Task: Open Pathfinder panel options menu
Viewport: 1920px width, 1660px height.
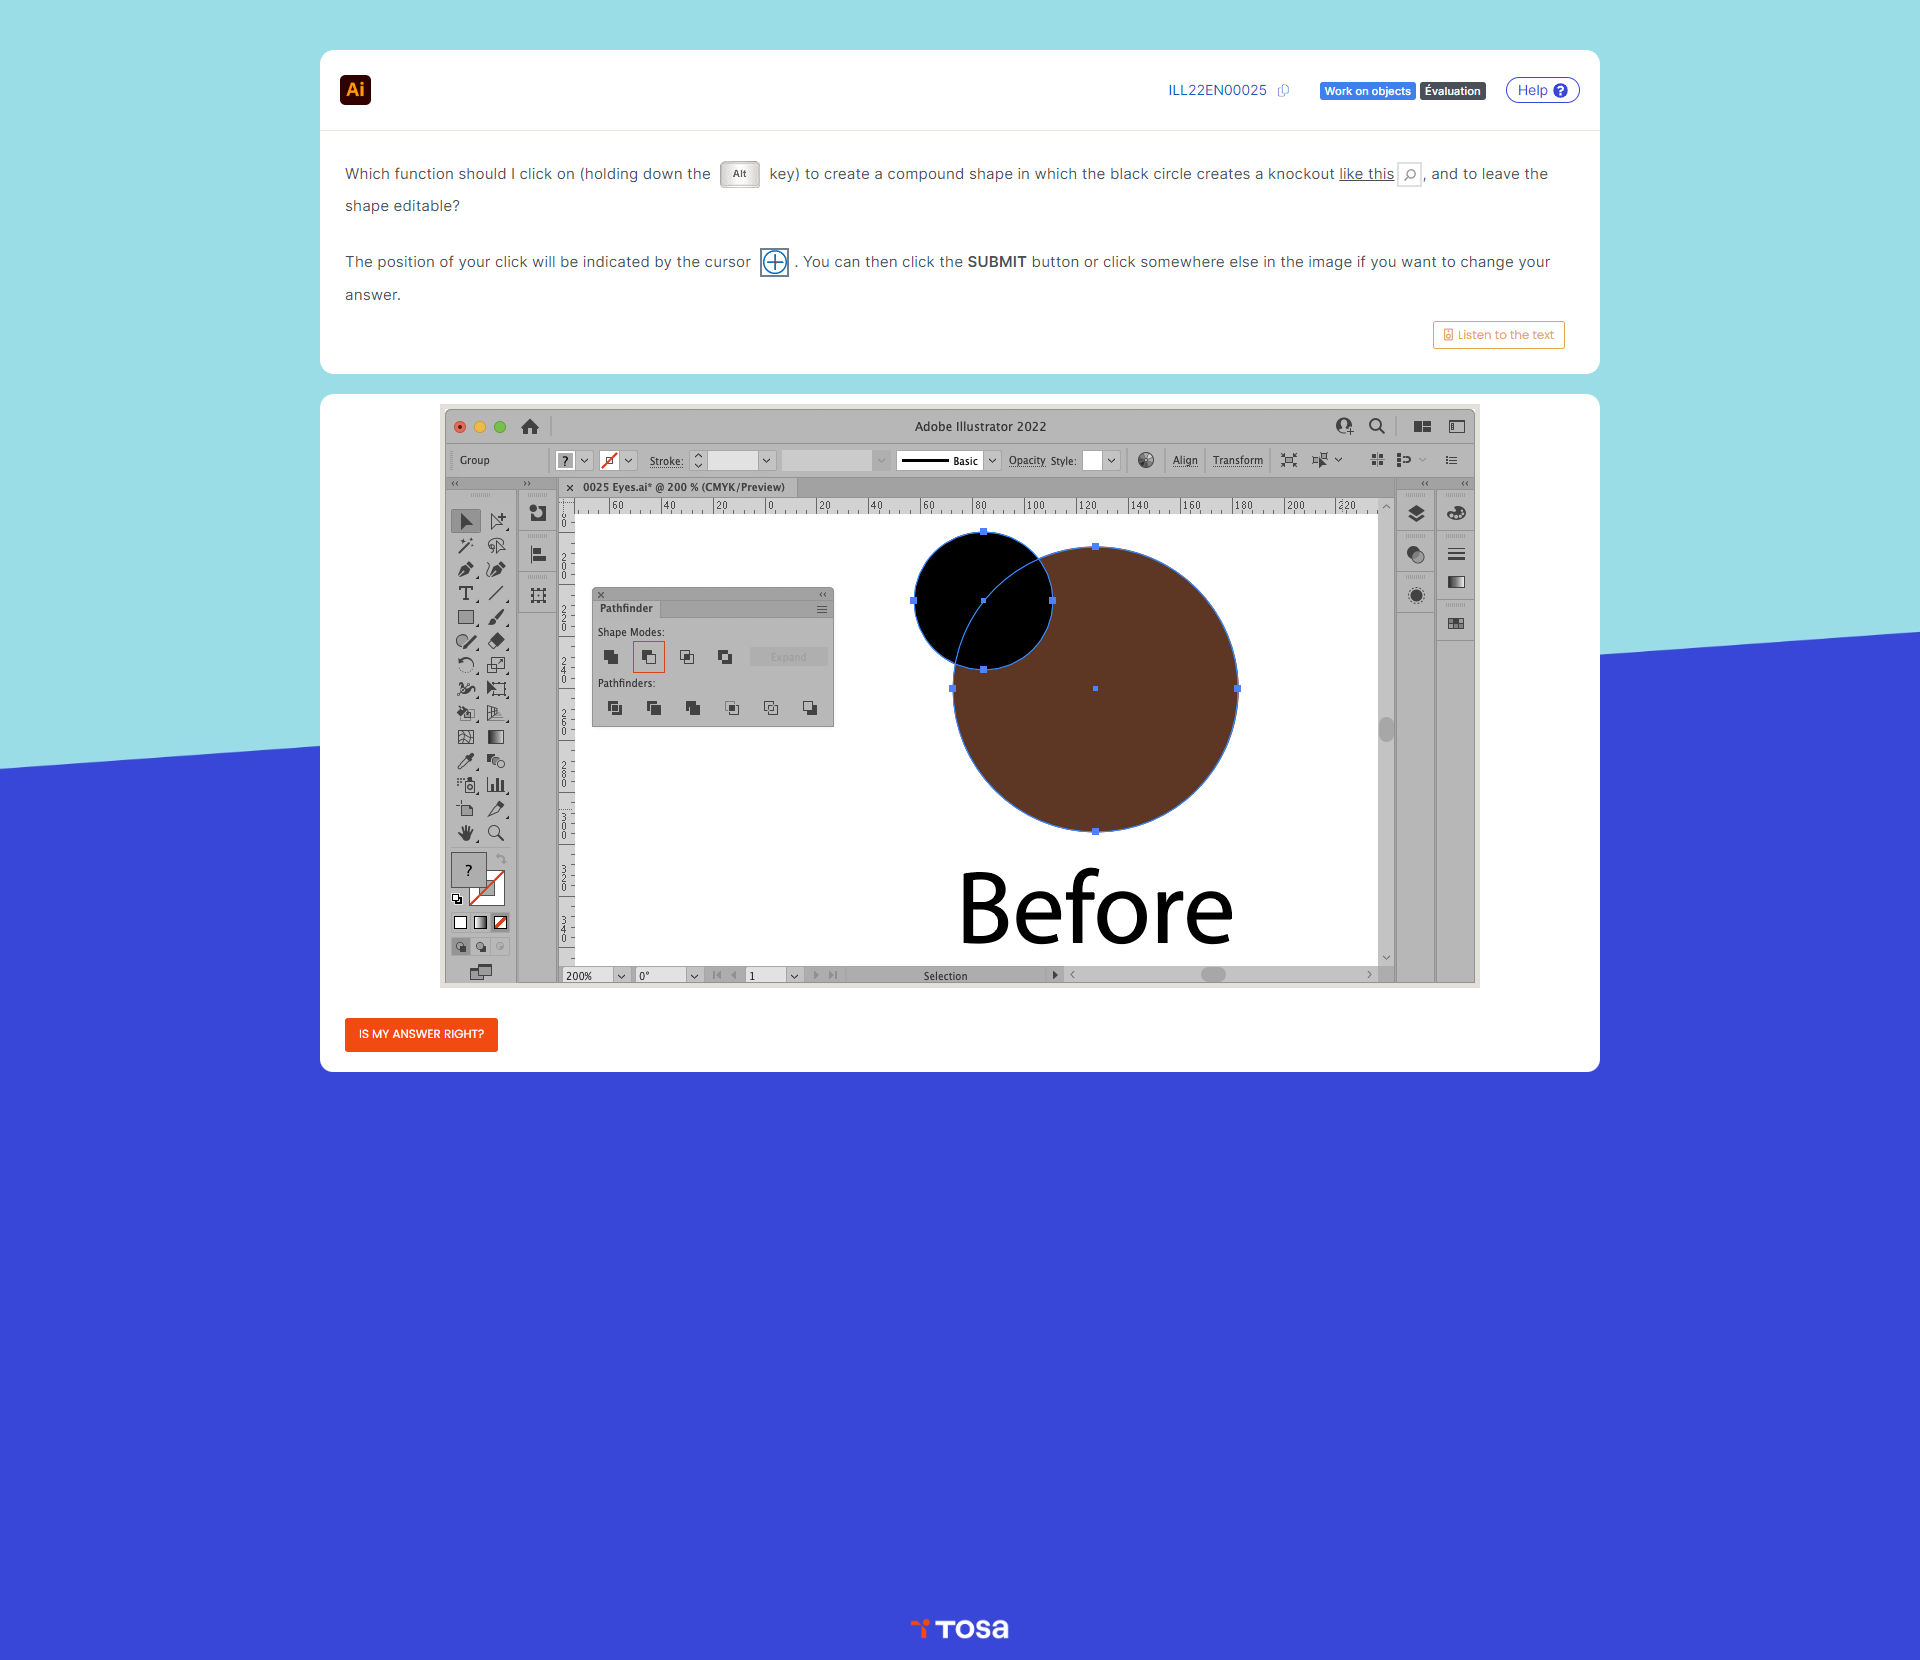Action: (822, 609)
